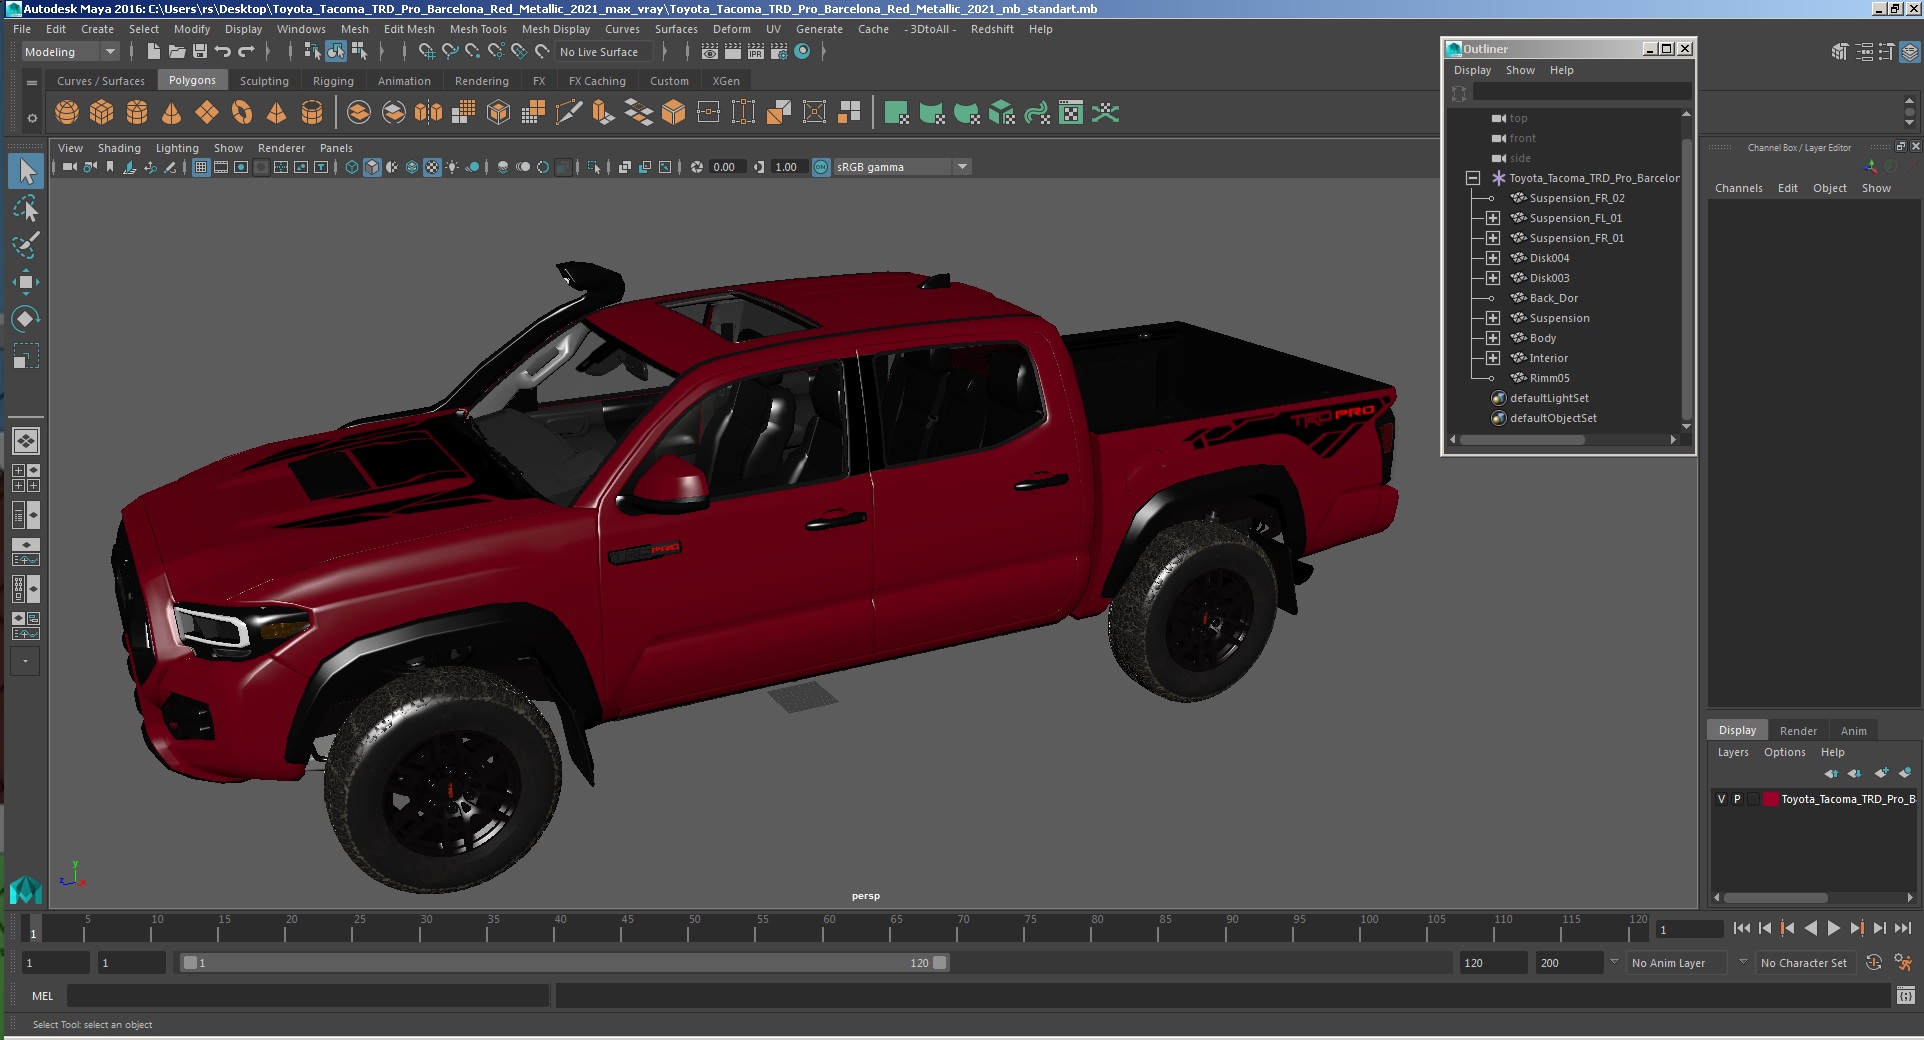Screen dimensions: 1924x1040
Task: Toggle sRGB gamma color management button
Action: point(821,167)
